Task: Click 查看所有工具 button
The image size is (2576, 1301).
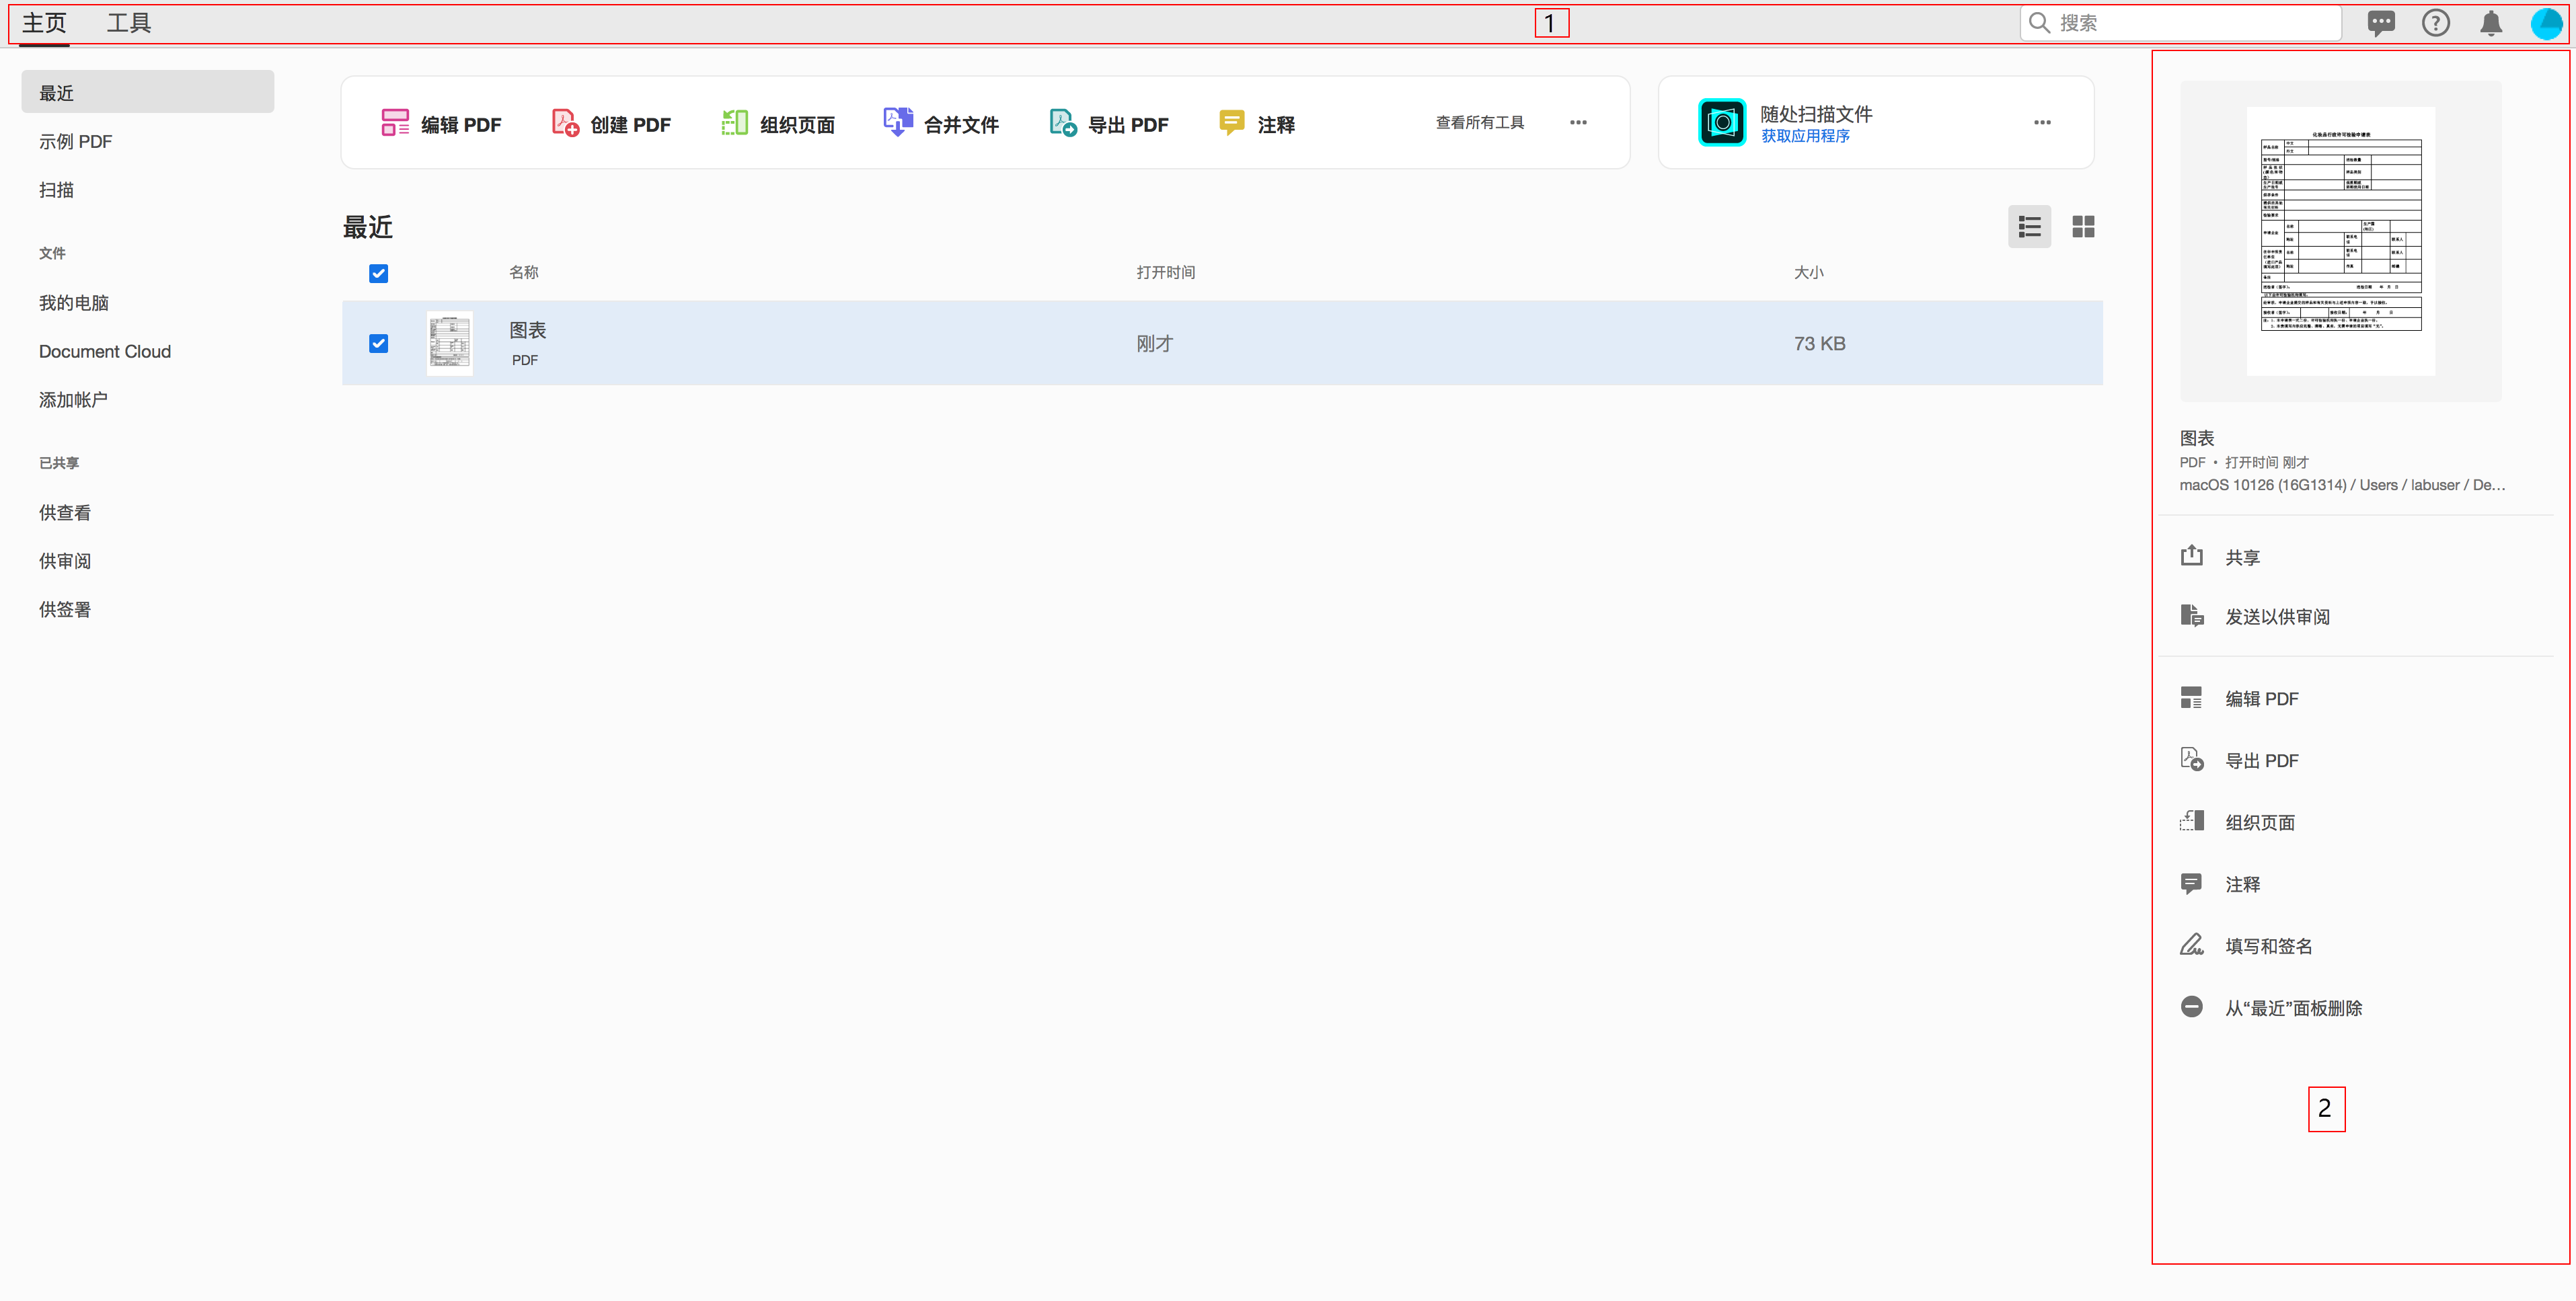Action: tap(1479, 122)
